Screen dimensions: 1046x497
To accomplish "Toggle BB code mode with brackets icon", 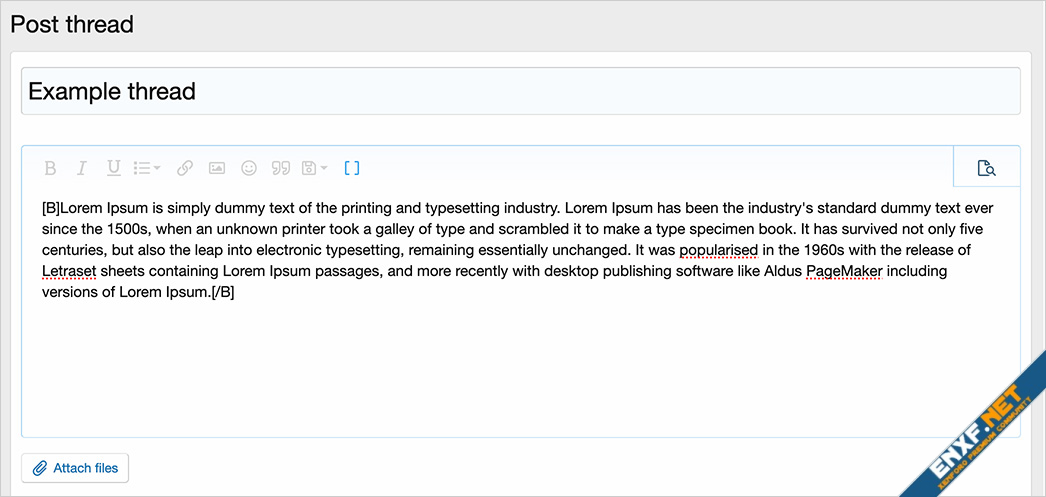I will [352, 168].
